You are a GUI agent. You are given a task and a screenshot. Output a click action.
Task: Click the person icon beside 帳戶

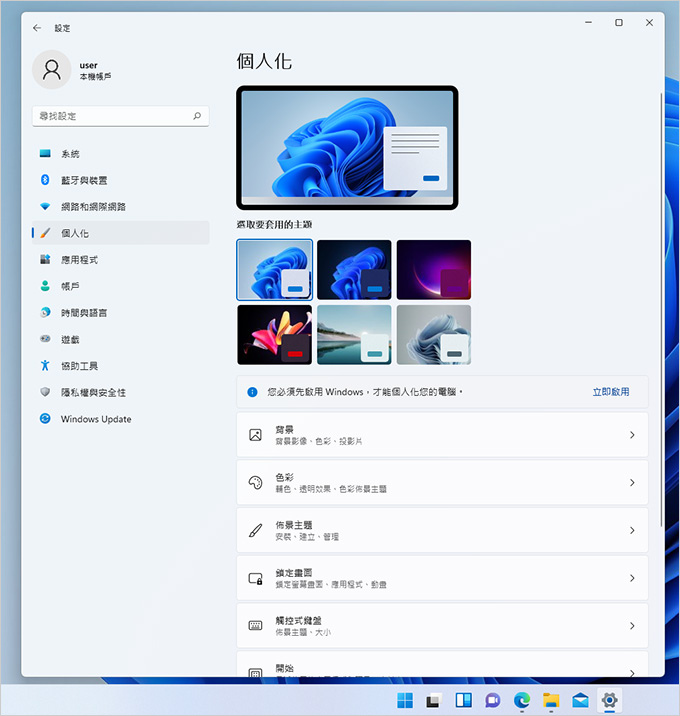click(x=45, y=286)
